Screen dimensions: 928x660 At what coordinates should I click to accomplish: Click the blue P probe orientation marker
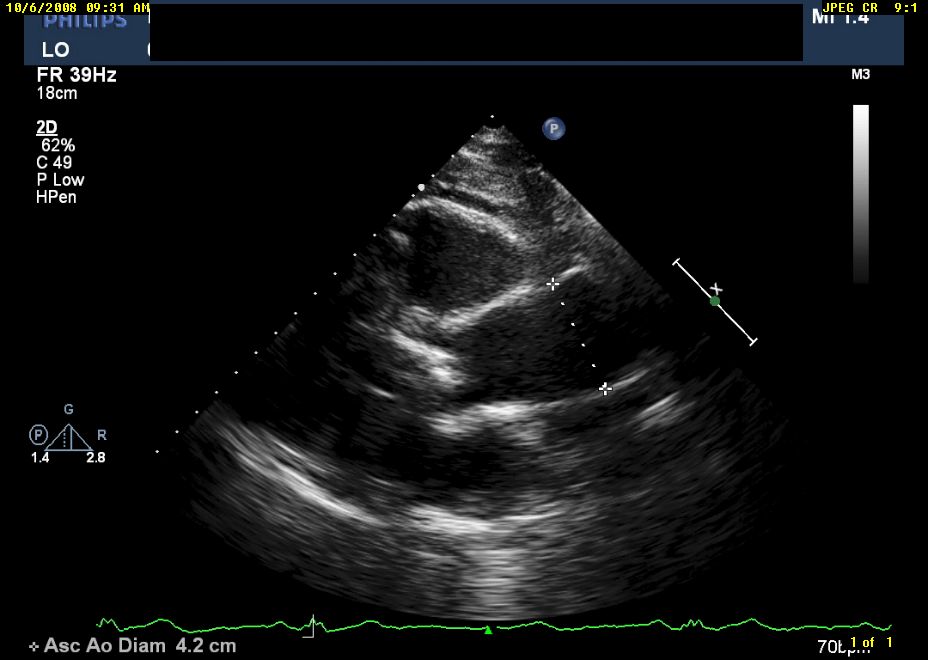tap(554, 128)
